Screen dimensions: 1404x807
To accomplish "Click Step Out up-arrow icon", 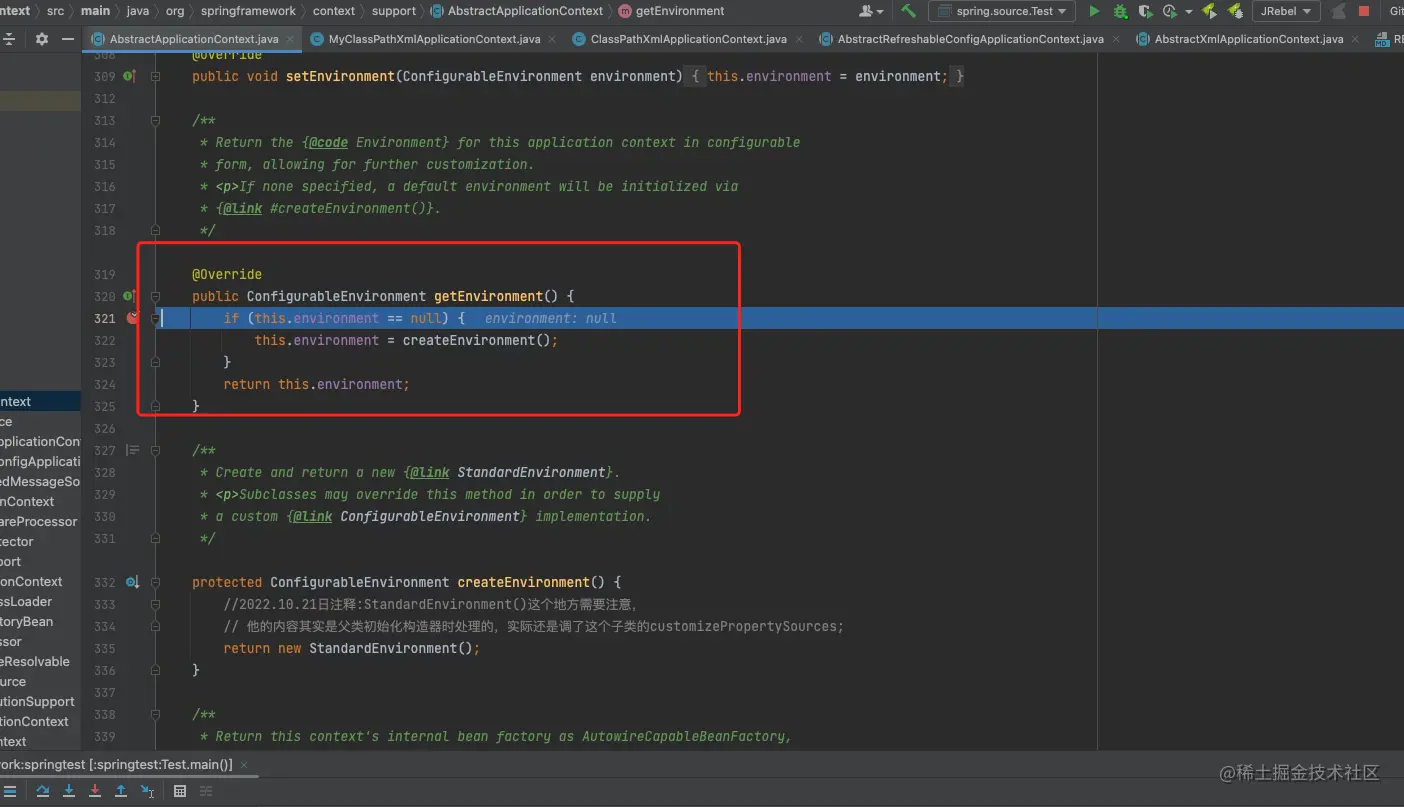I will point(121,791).
